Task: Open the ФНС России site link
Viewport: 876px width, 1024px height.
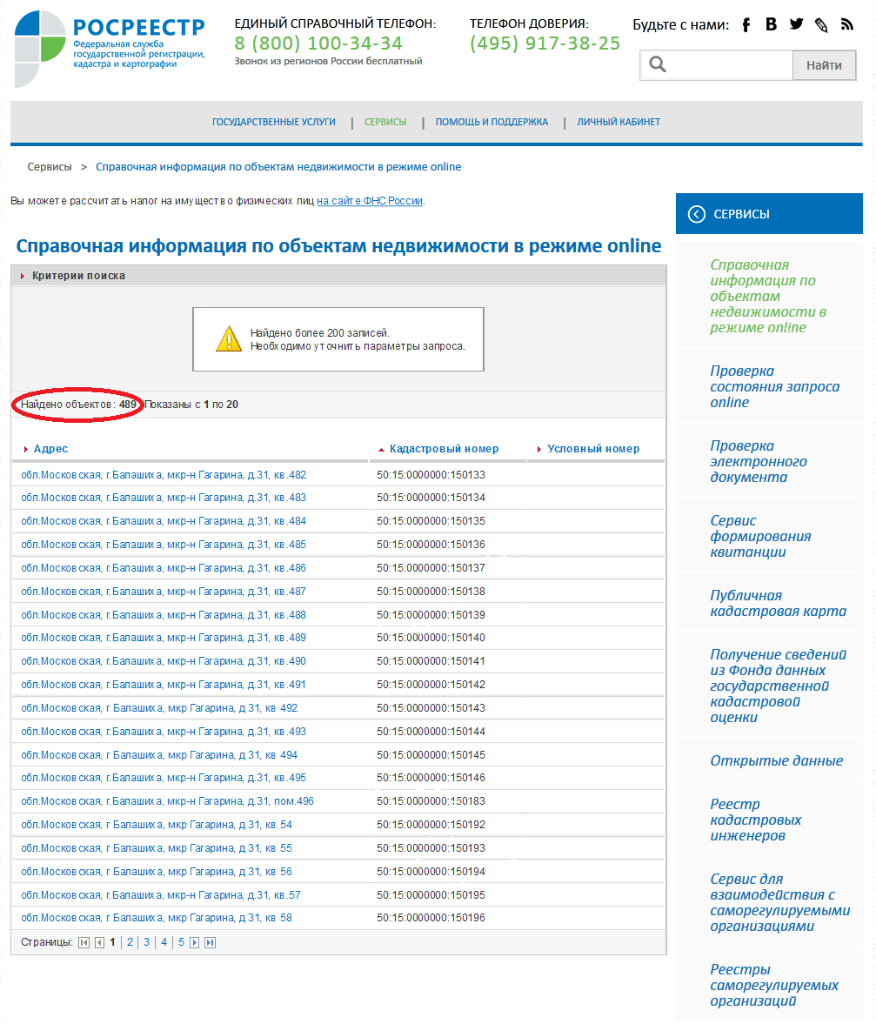Action: pyautogui.click(x=370, y=201)
